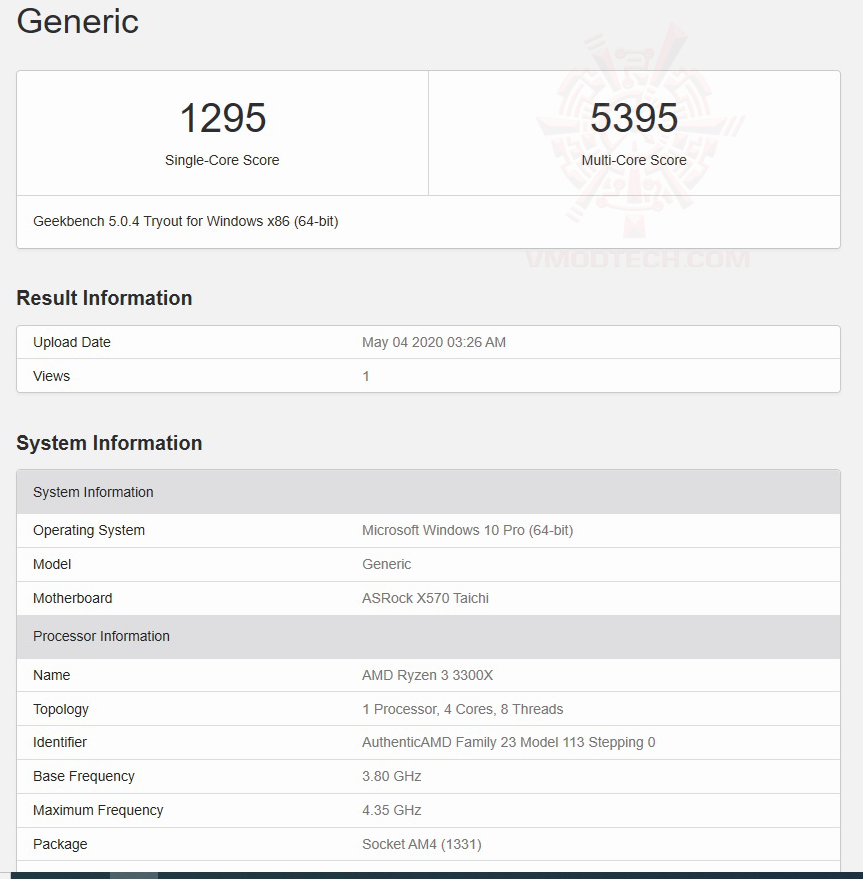
Task: Click the ASRock X570 Taichi motherboard value
Action: pyautogui.click(x=425, y=598)
